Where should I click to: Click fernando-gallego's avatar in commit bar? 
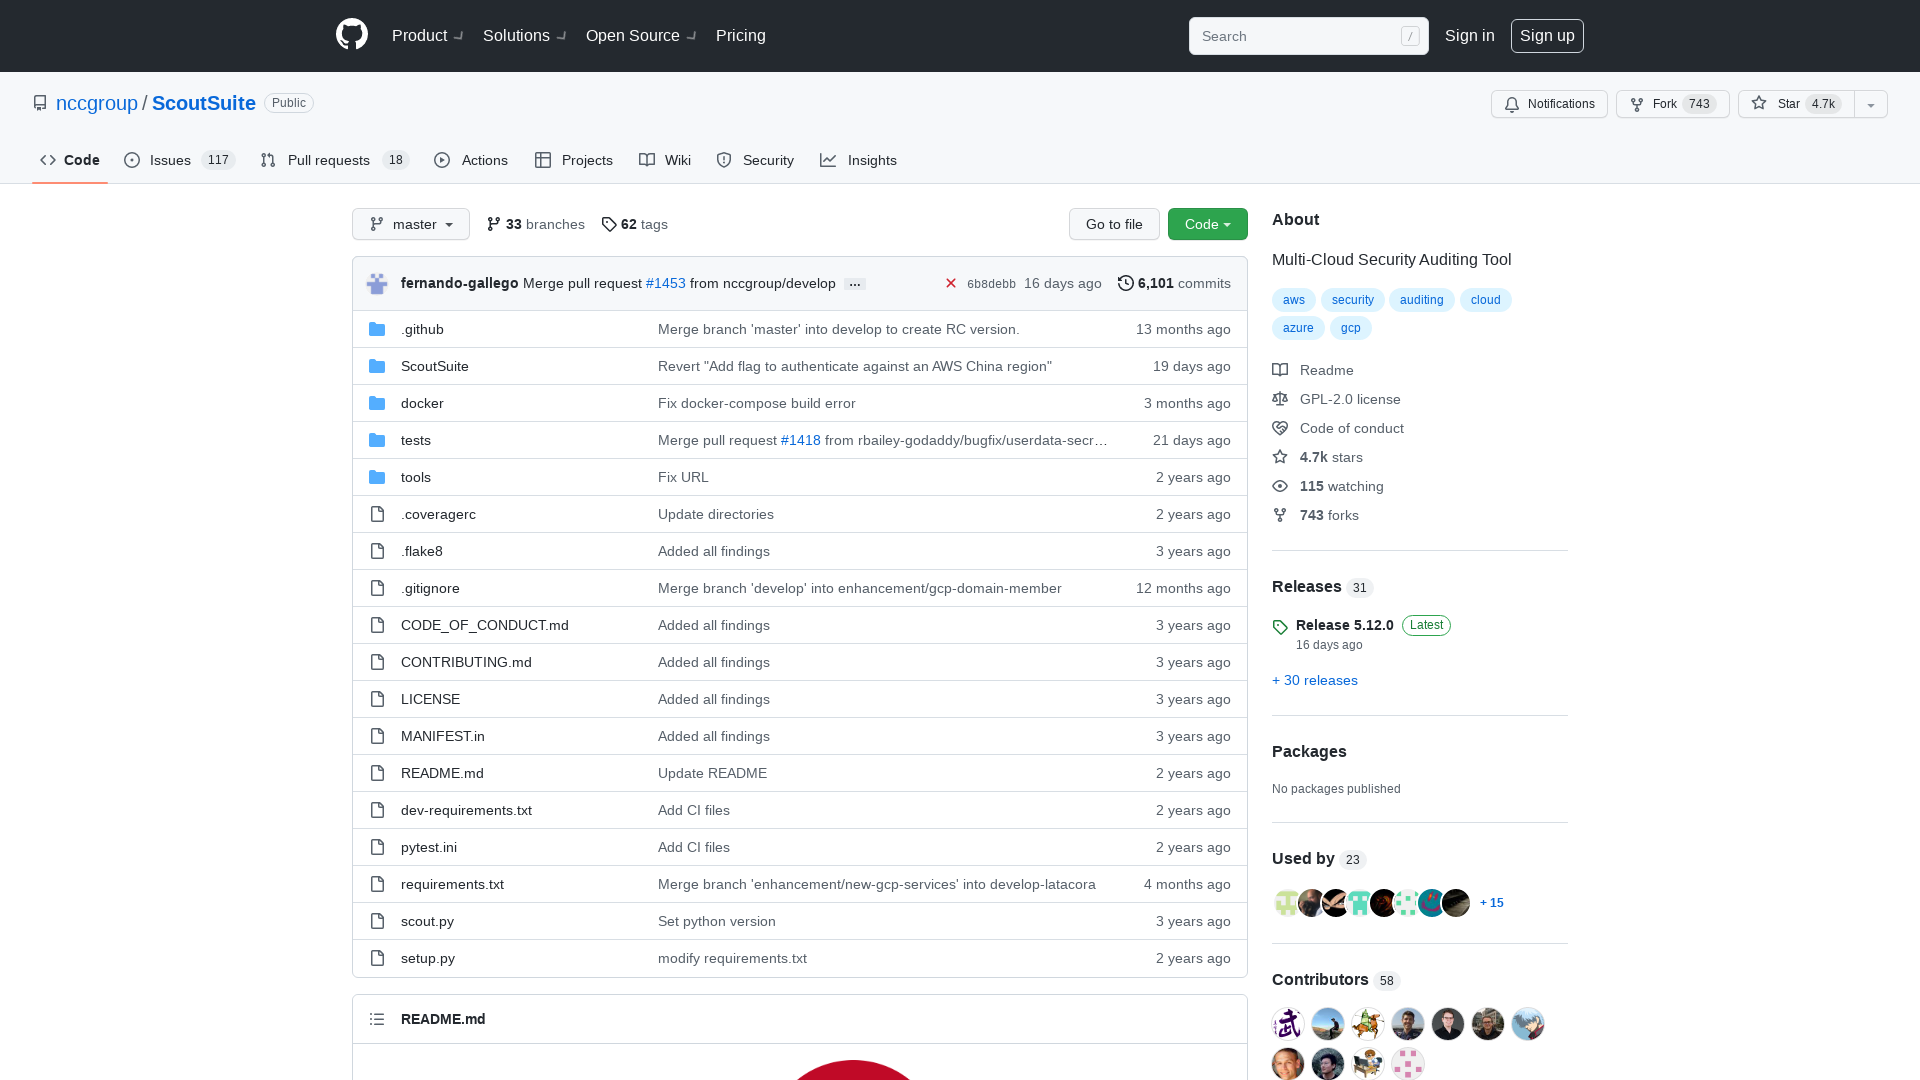(x=377, y=284)
